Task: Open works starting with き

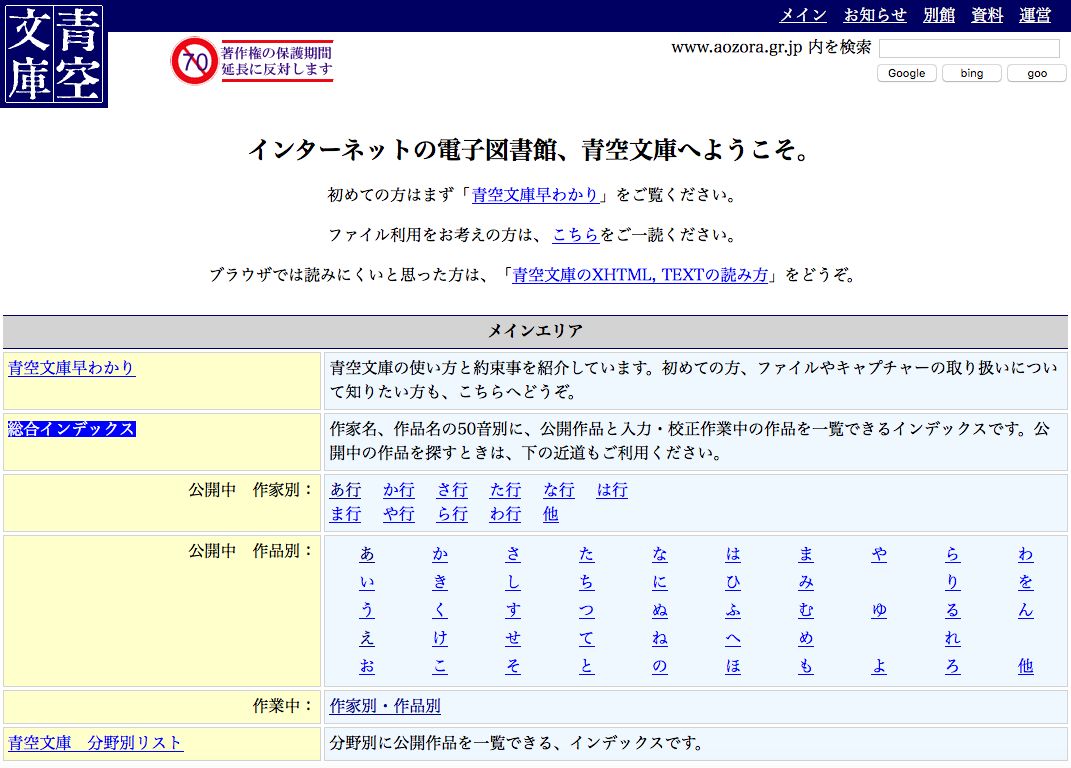Action: coord(441,582)
